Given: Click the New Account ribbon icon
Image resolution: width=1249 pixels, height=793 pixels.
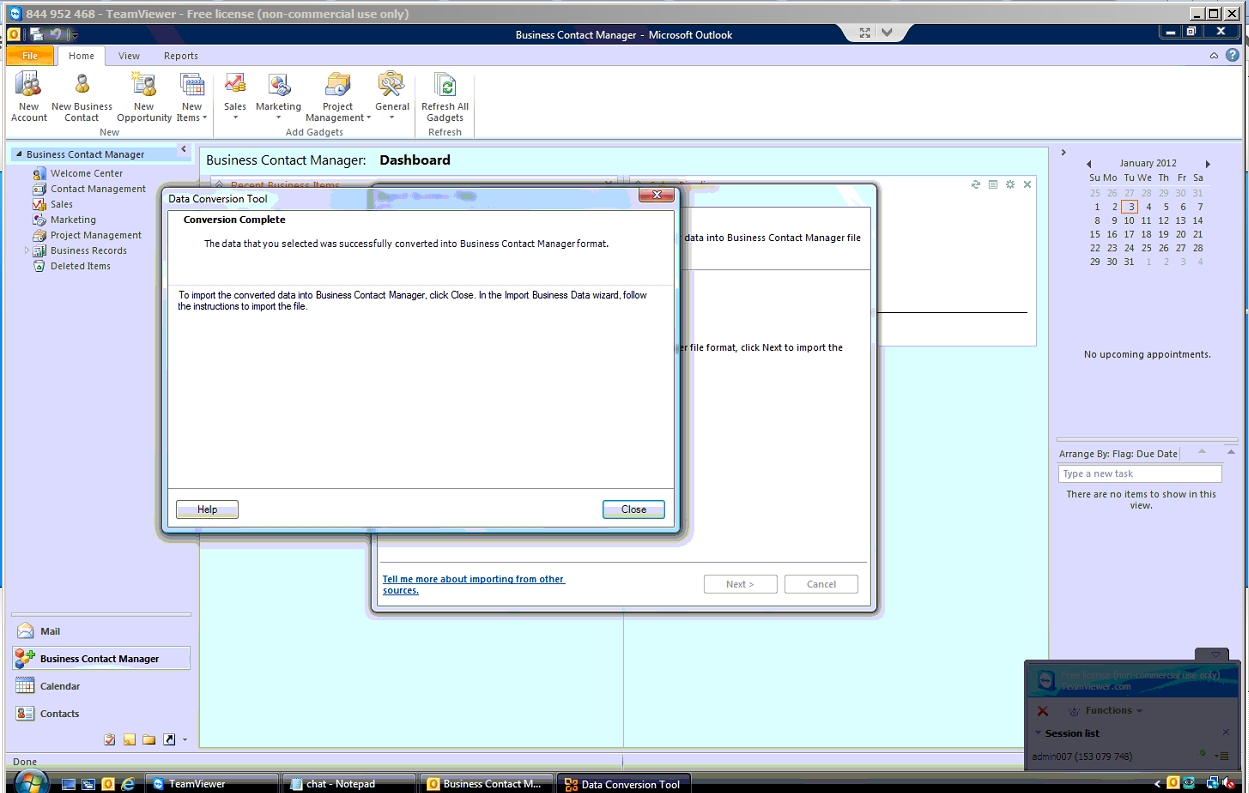Looking at the screenshot, I should pyautogui.click(x=29, y=97).
